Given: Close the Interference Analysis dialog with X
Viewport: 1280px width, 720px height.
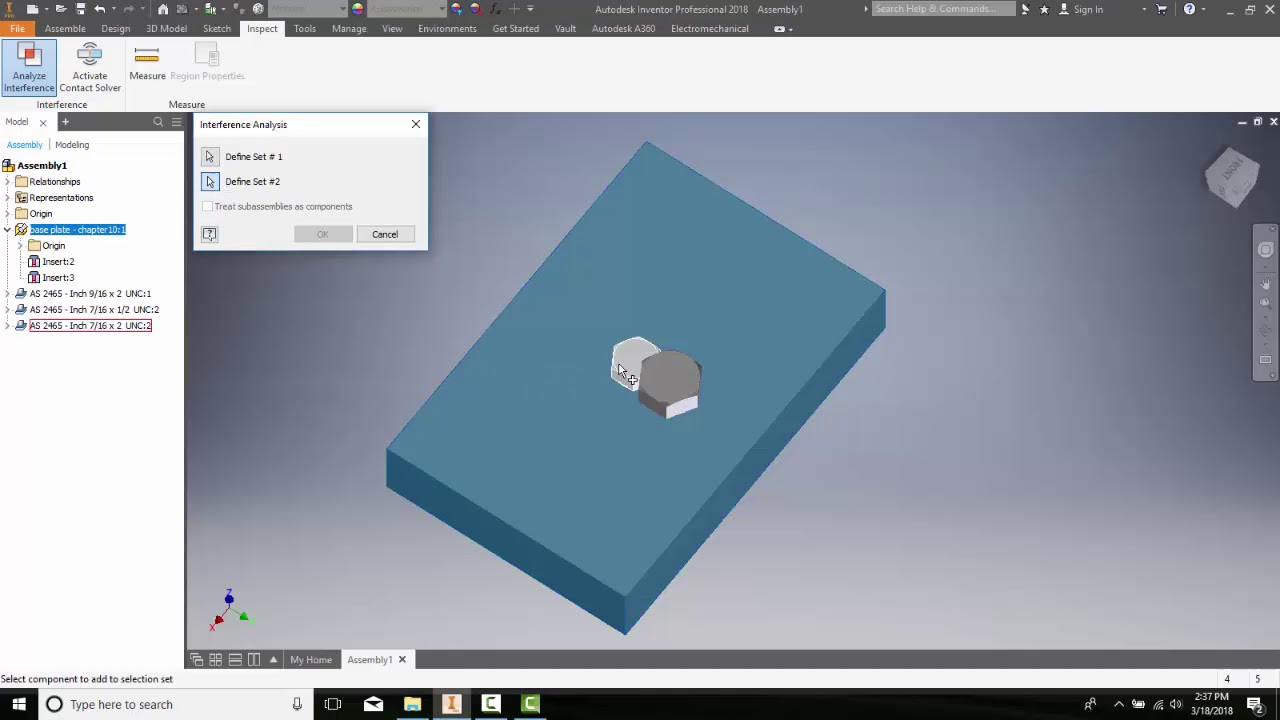Looking at the screenshot, I should click(x=416, y=124).
